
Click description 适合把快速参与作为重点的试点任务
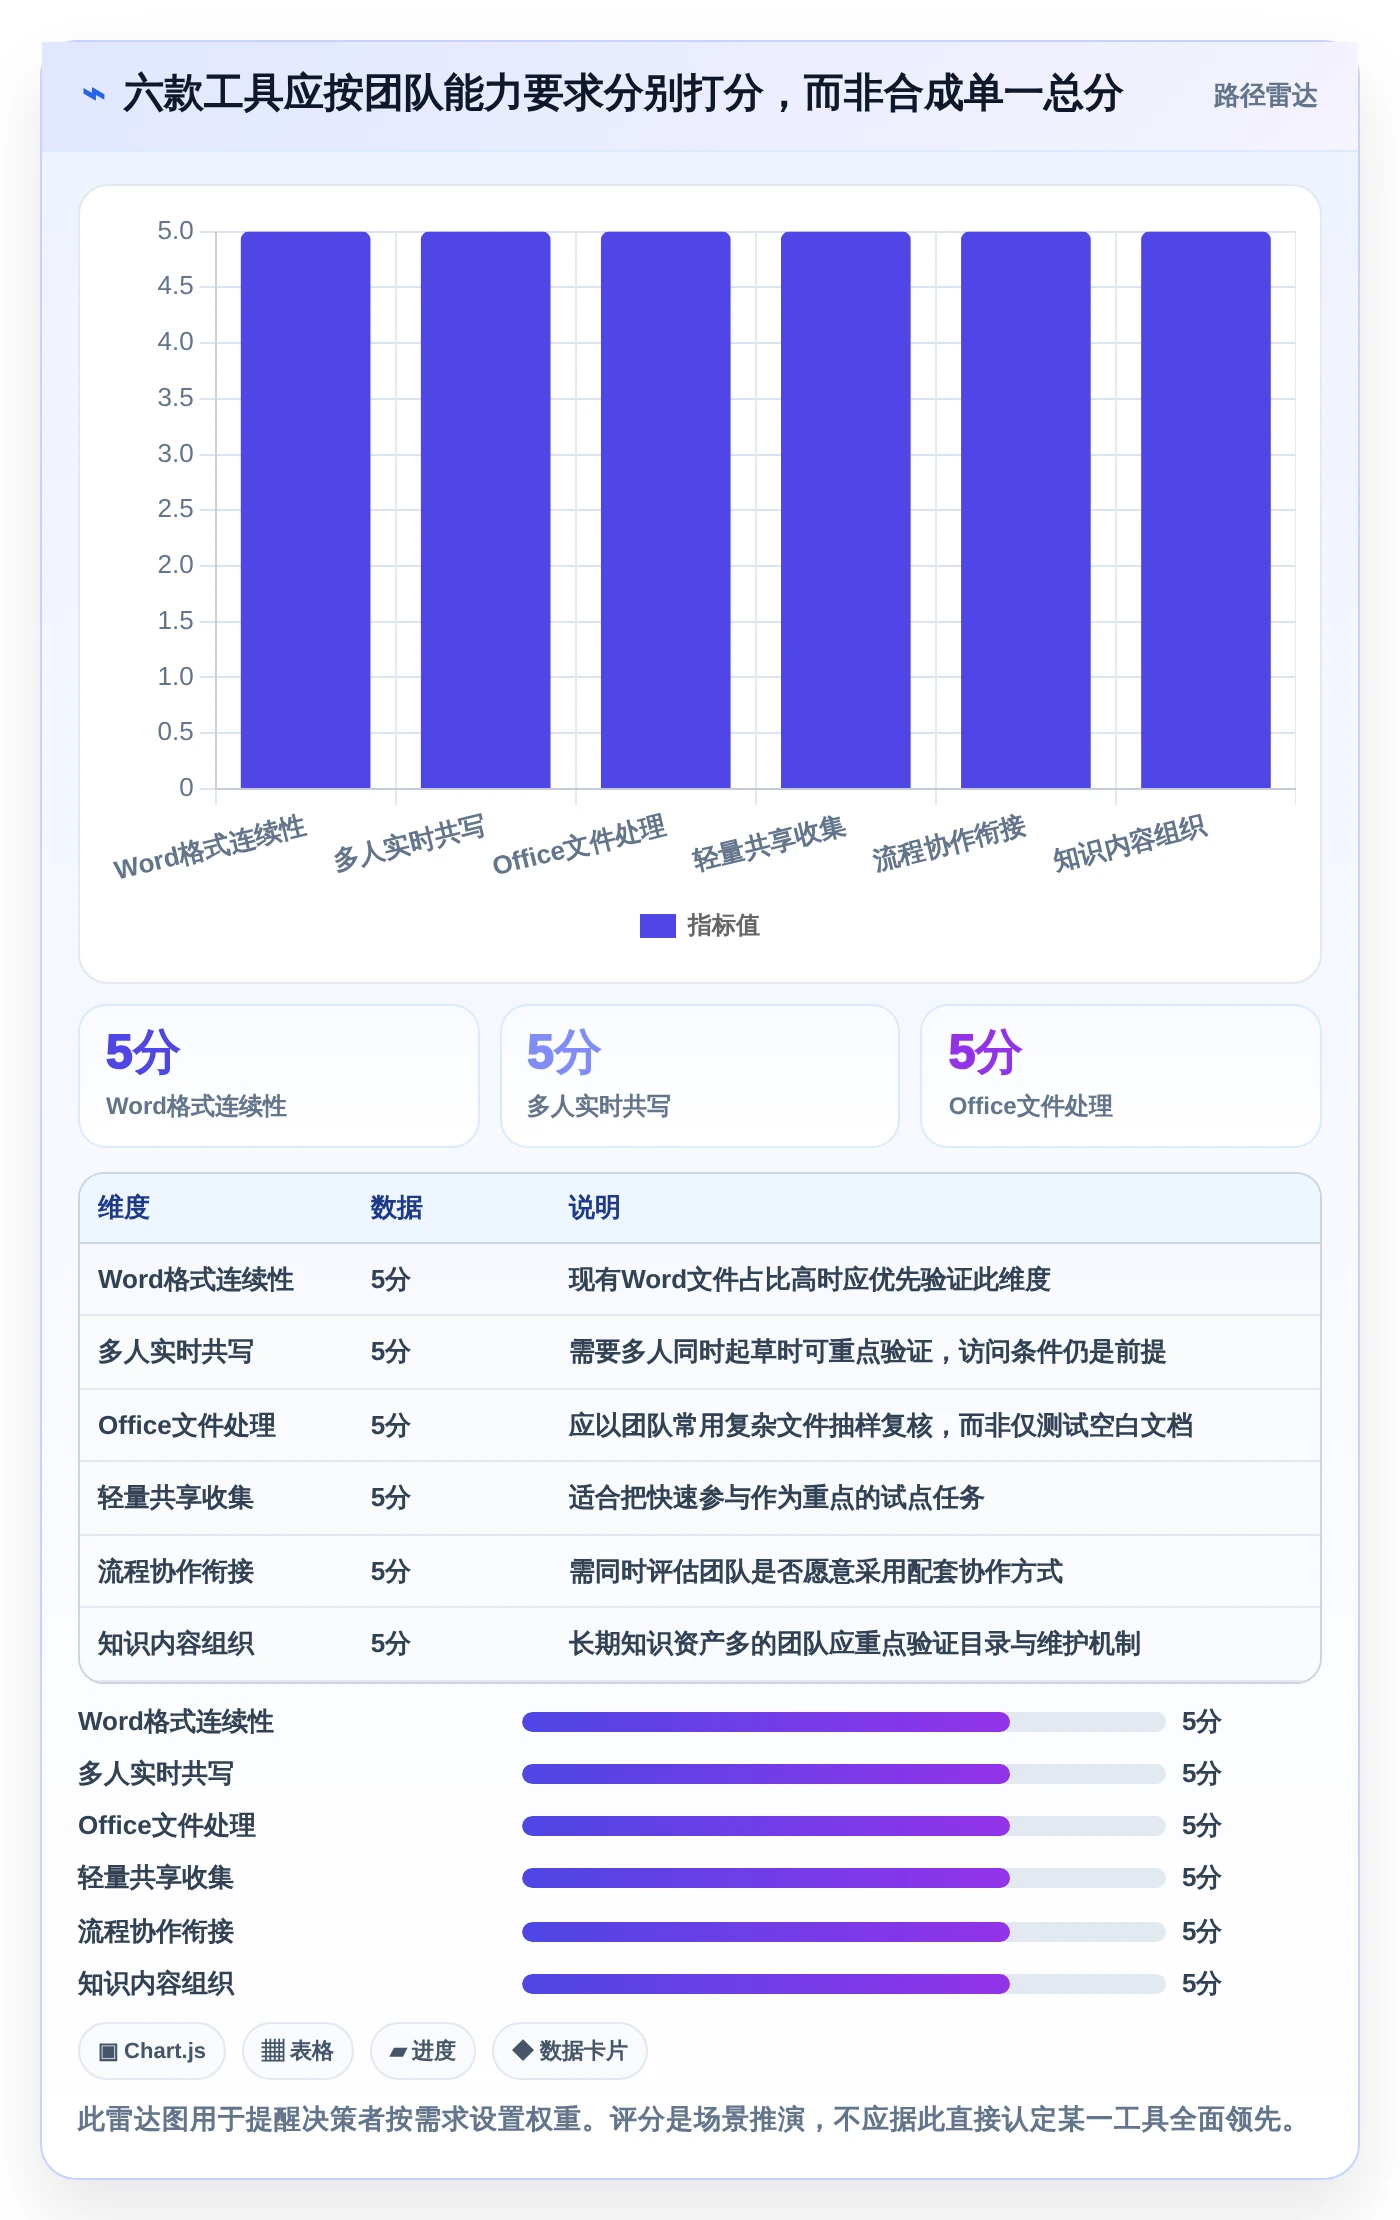point(776,1498)
